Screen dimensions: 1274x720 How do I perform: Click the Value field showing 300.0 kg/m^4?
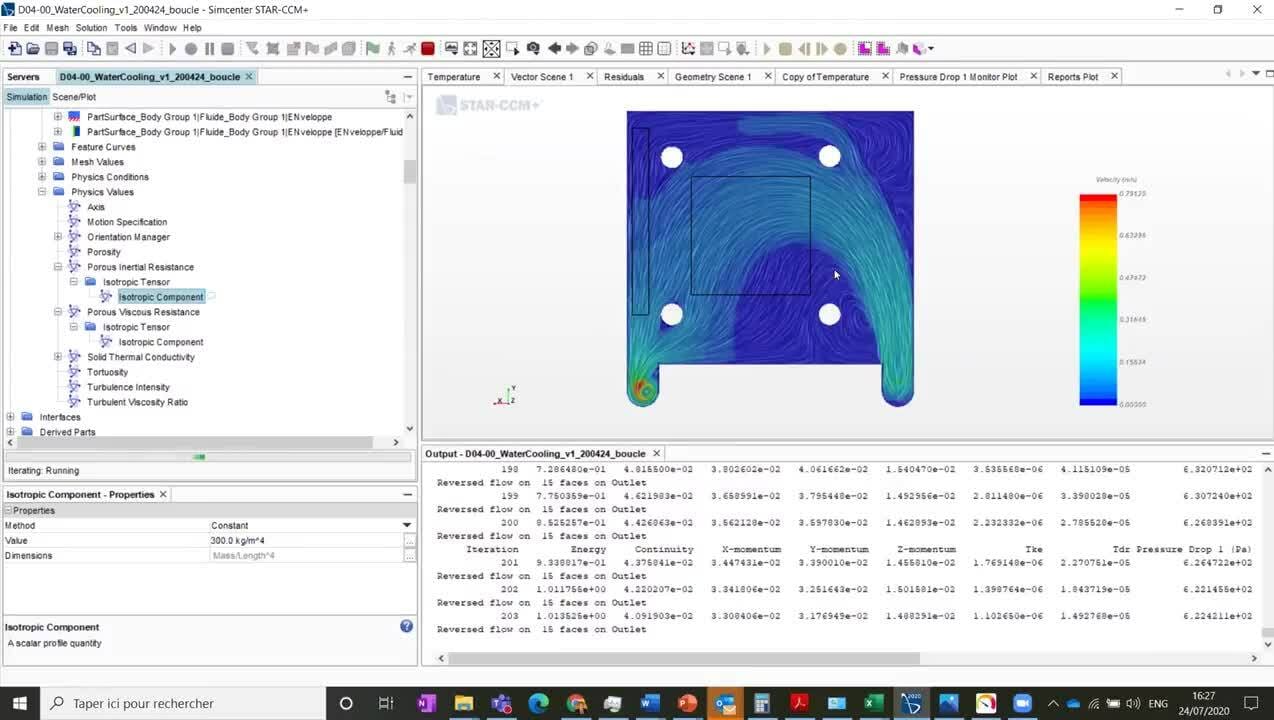click(x=304, y=540)
